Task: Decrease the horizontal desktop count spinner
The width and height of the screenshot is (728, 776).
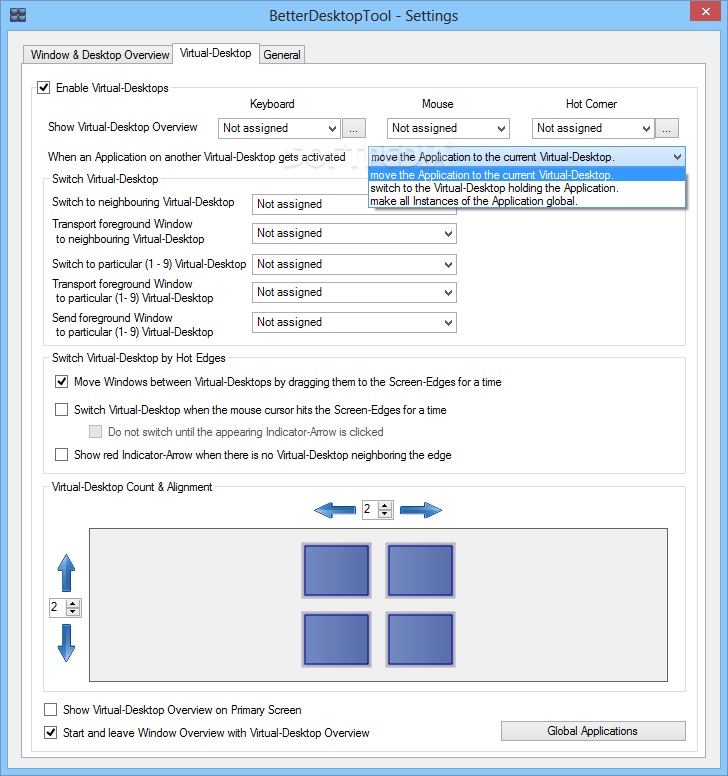Action: click(385, 514)
